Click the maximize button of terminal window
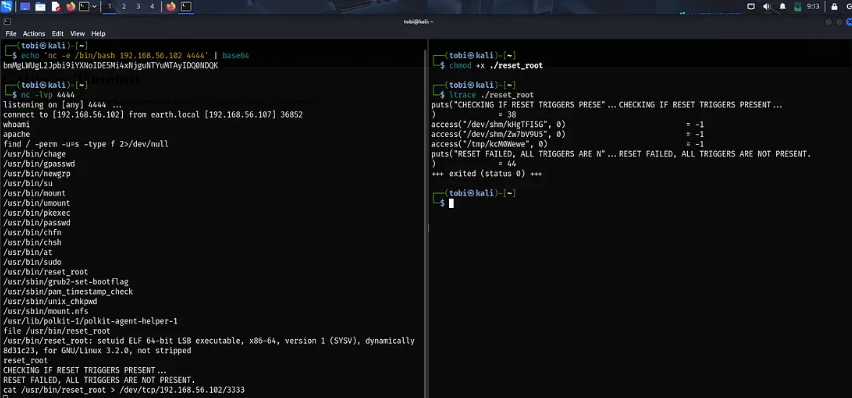 pos(840,22)
